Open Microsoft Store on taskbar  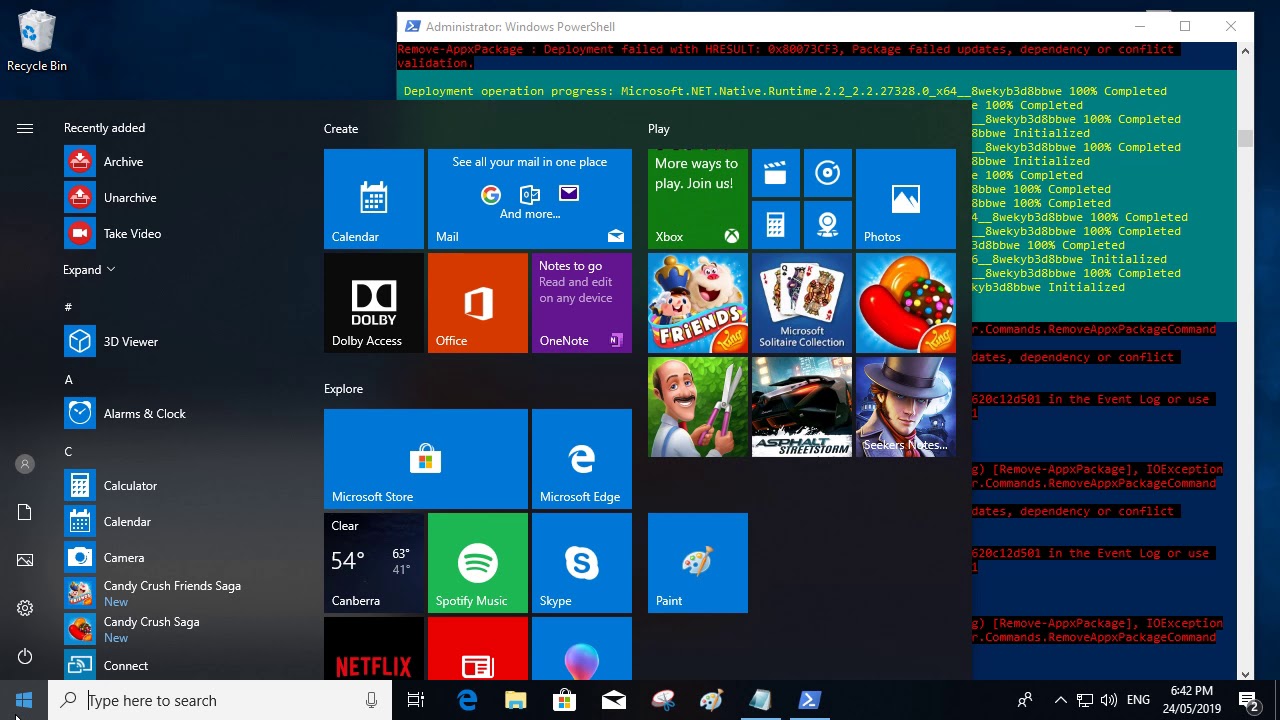[x=565, y=700]
